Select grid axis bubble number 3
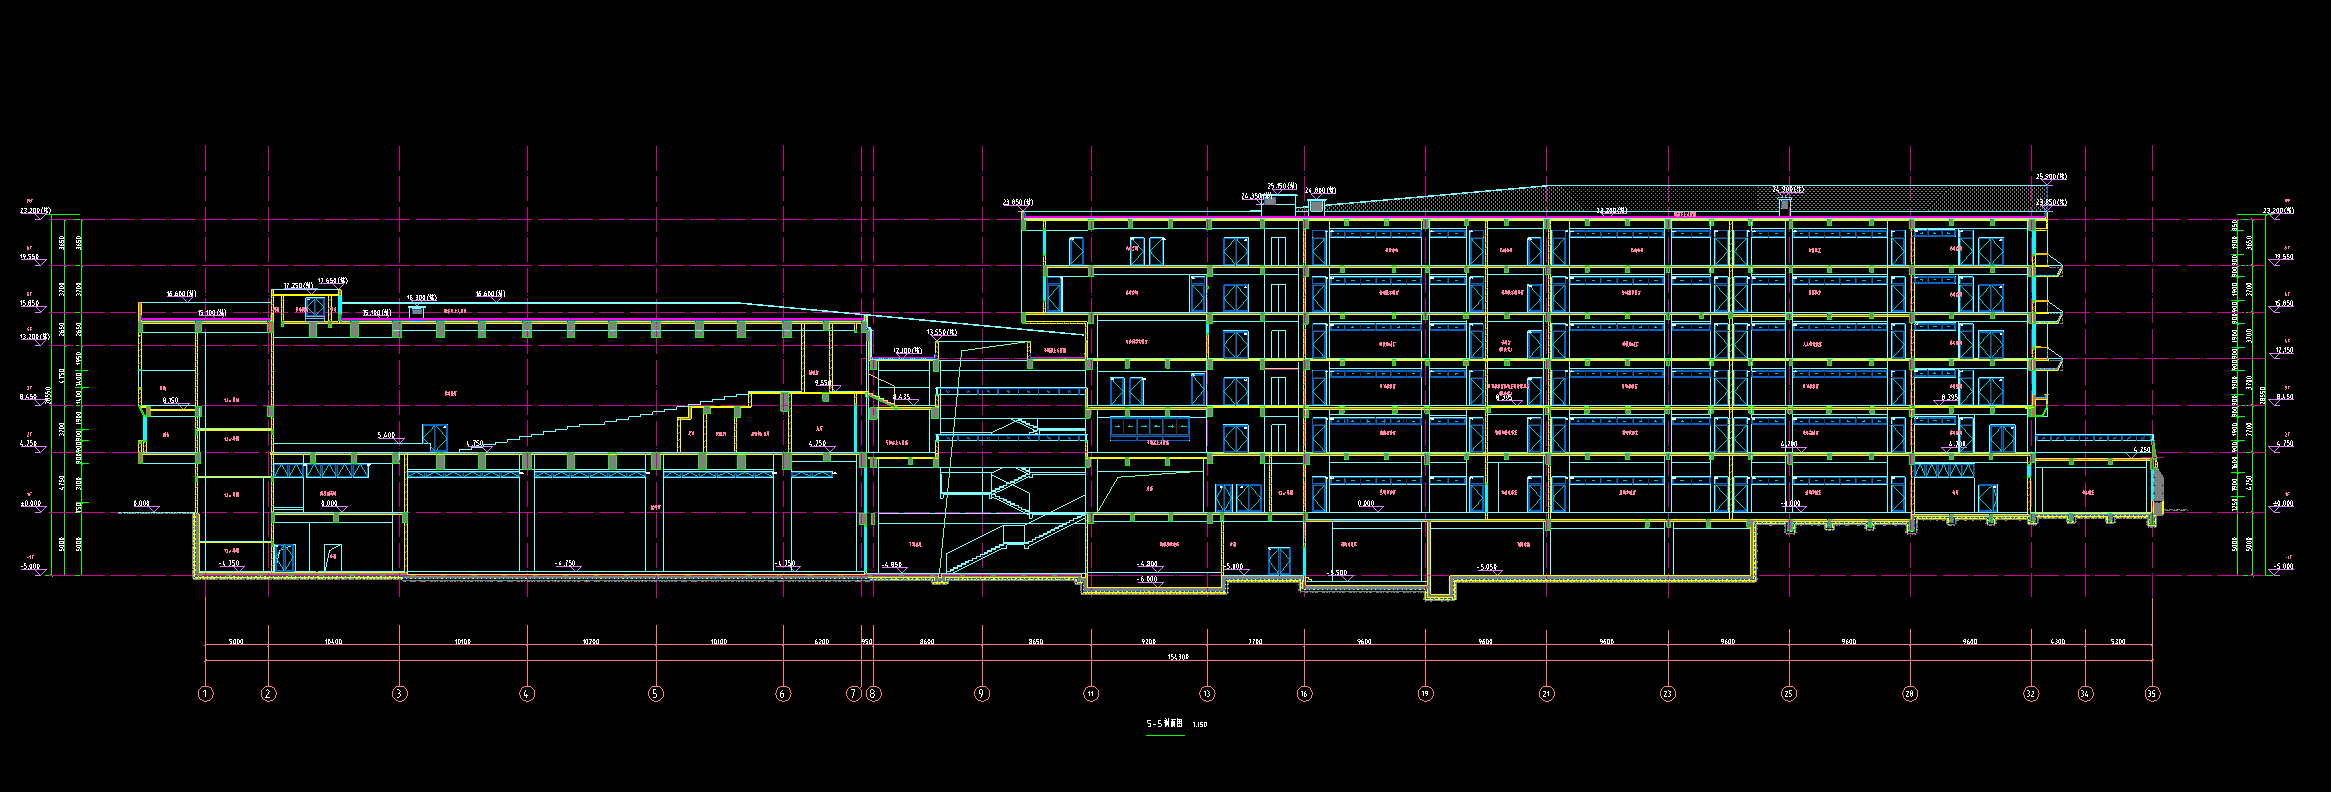 pyautogui.click(x=400, y=694)
